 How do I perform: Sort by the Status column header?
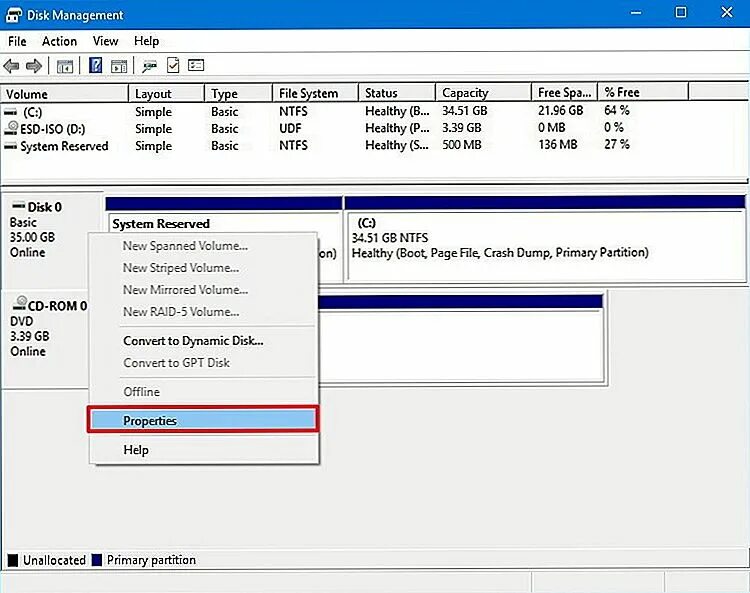[x=397, y=93]
